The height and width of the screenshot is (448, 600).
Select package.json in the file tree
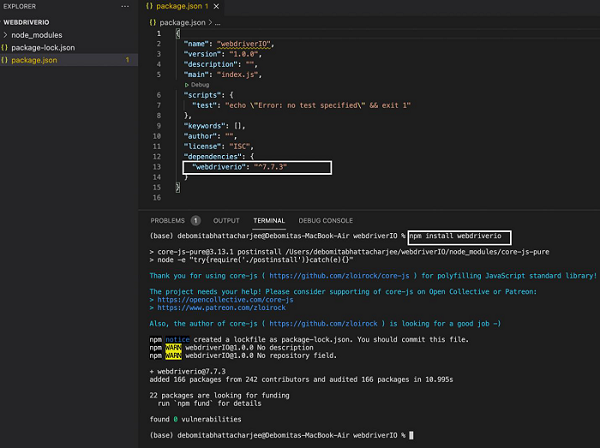[33, 60]
